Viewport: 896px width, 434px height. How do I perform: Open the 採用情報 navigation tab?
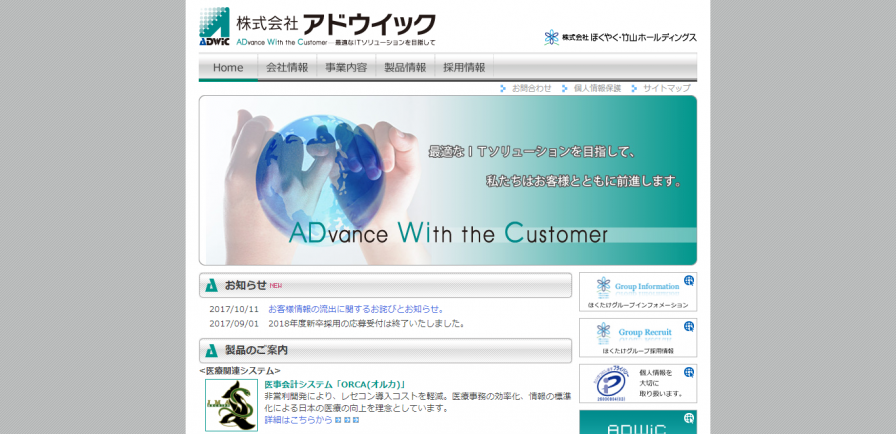[x=464, y=67]
